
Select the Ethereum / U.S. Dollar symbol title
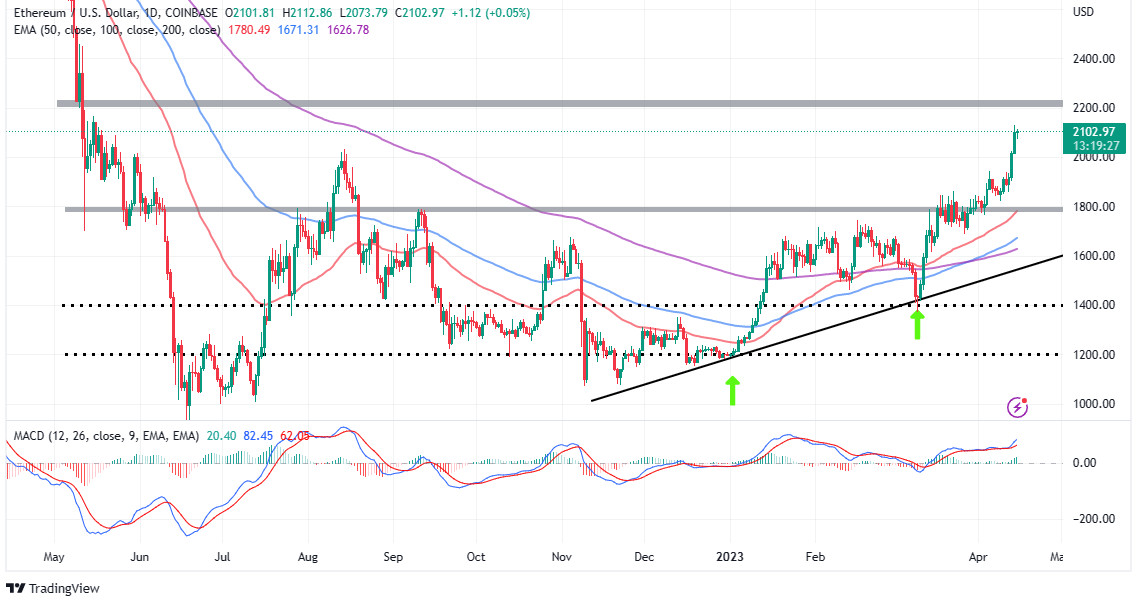(116, 13)
